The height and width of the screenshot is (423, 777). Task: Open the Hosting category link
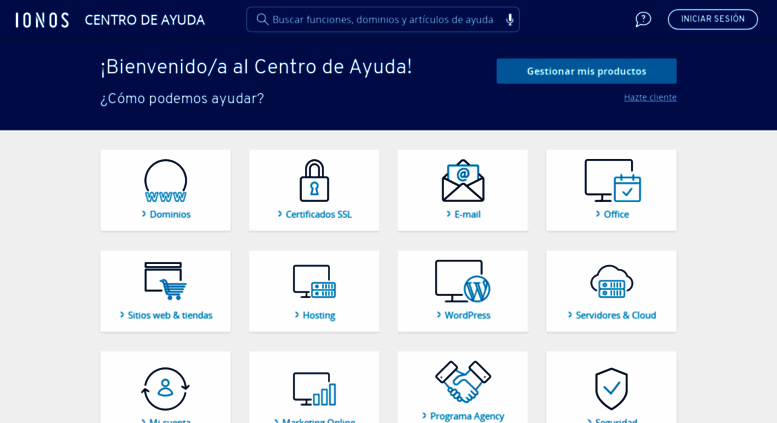pyautogui.click(x=314, y=316)
